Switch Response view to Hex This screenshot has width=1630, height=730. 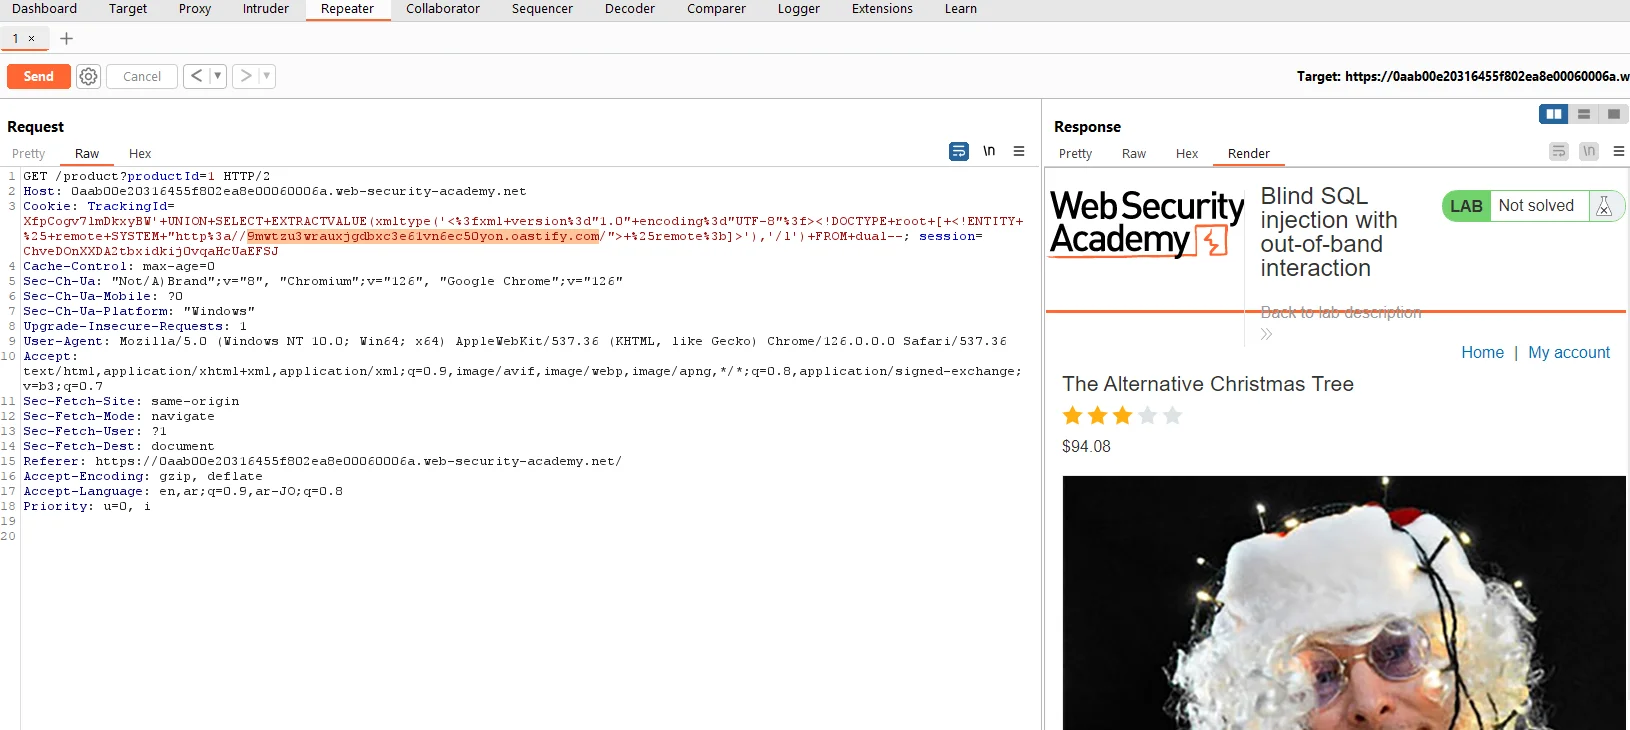1187,154
